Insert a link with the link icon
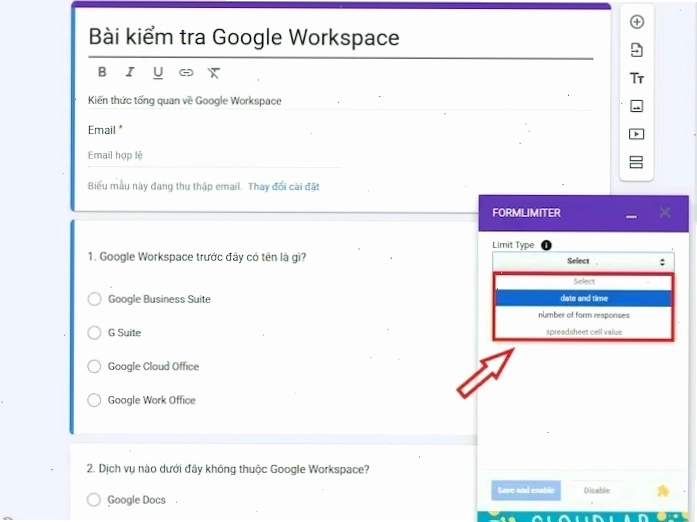 (186, 72)
